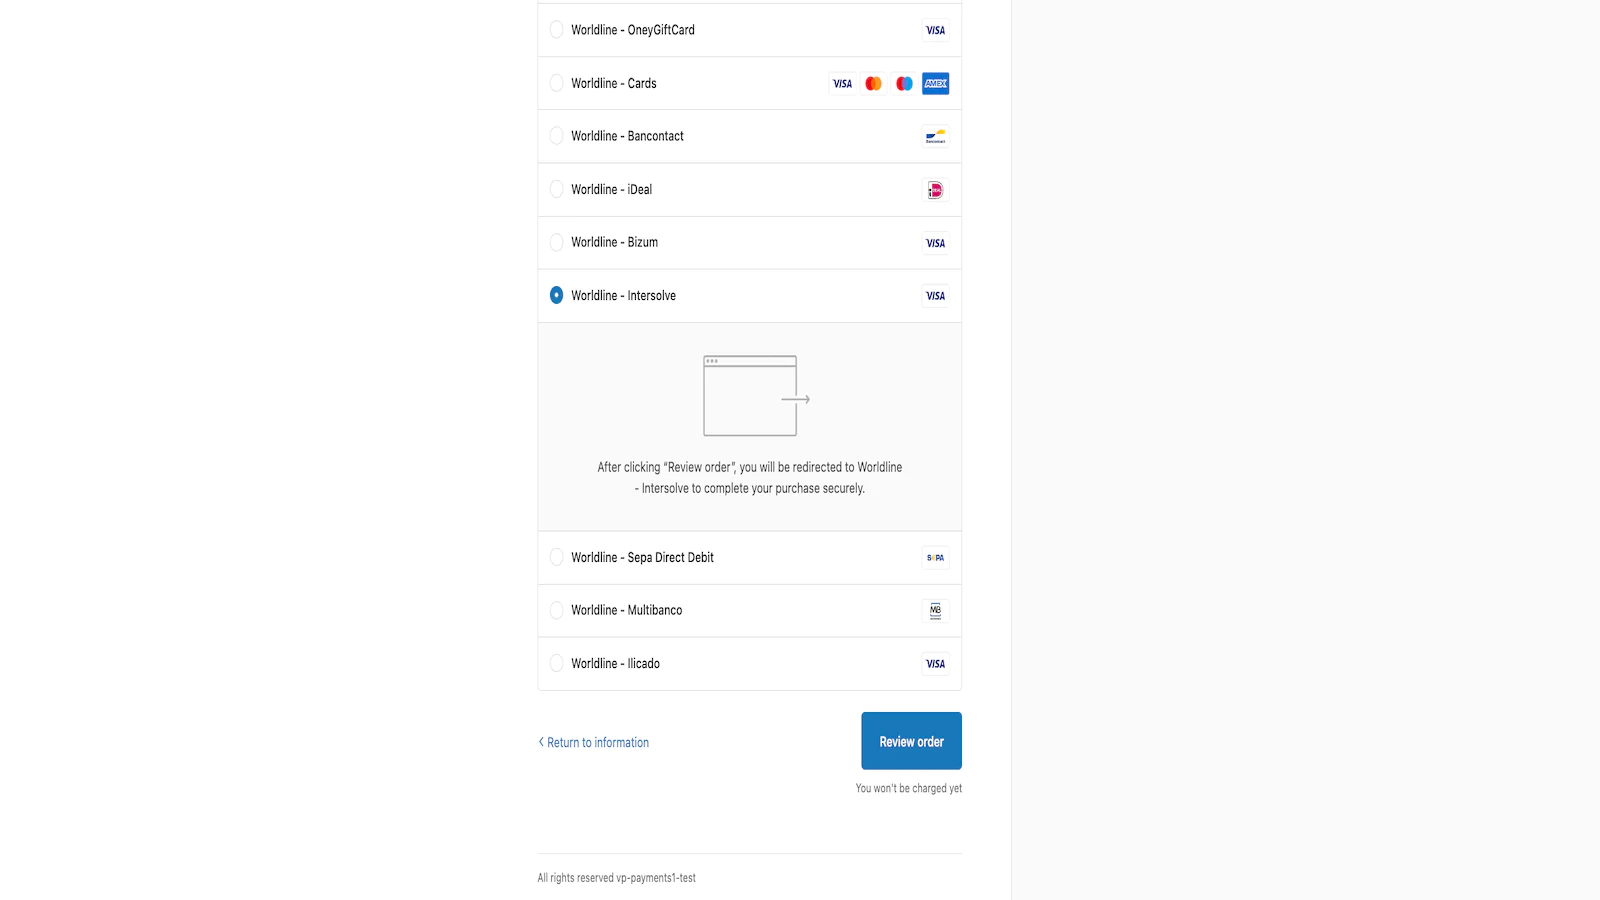Click Visa icon in OneyGiftCard row
Image resolution: width=1600 pixels, height=900 pixels.
click(935, 30)
